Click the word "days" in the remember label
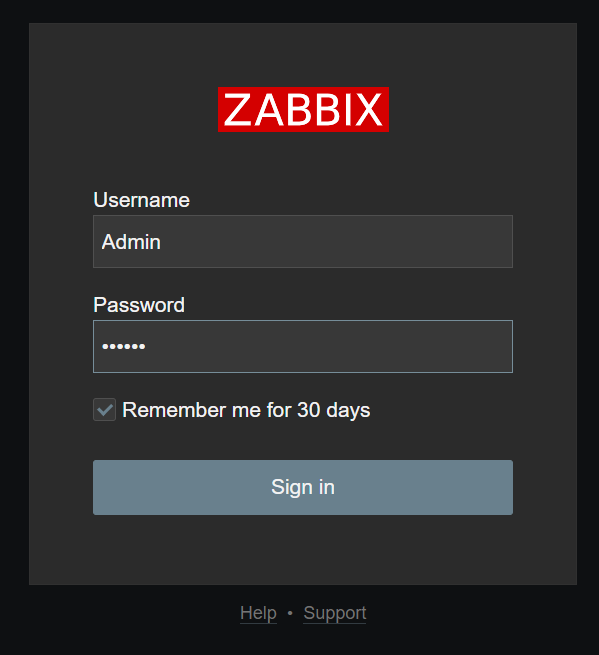Viewport: 599px width, 655px height. point(348,410)
